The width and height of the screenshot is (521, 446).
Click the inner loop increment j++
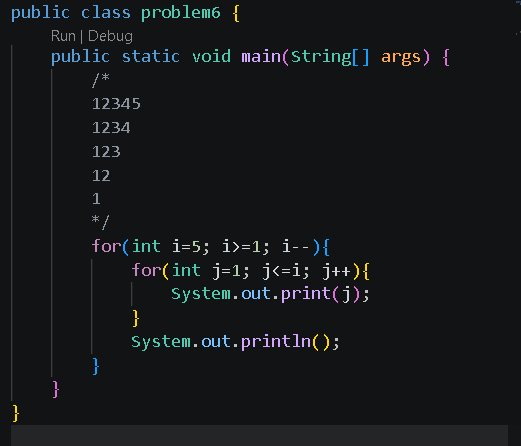pyautogui.click(x=336, y=271)
